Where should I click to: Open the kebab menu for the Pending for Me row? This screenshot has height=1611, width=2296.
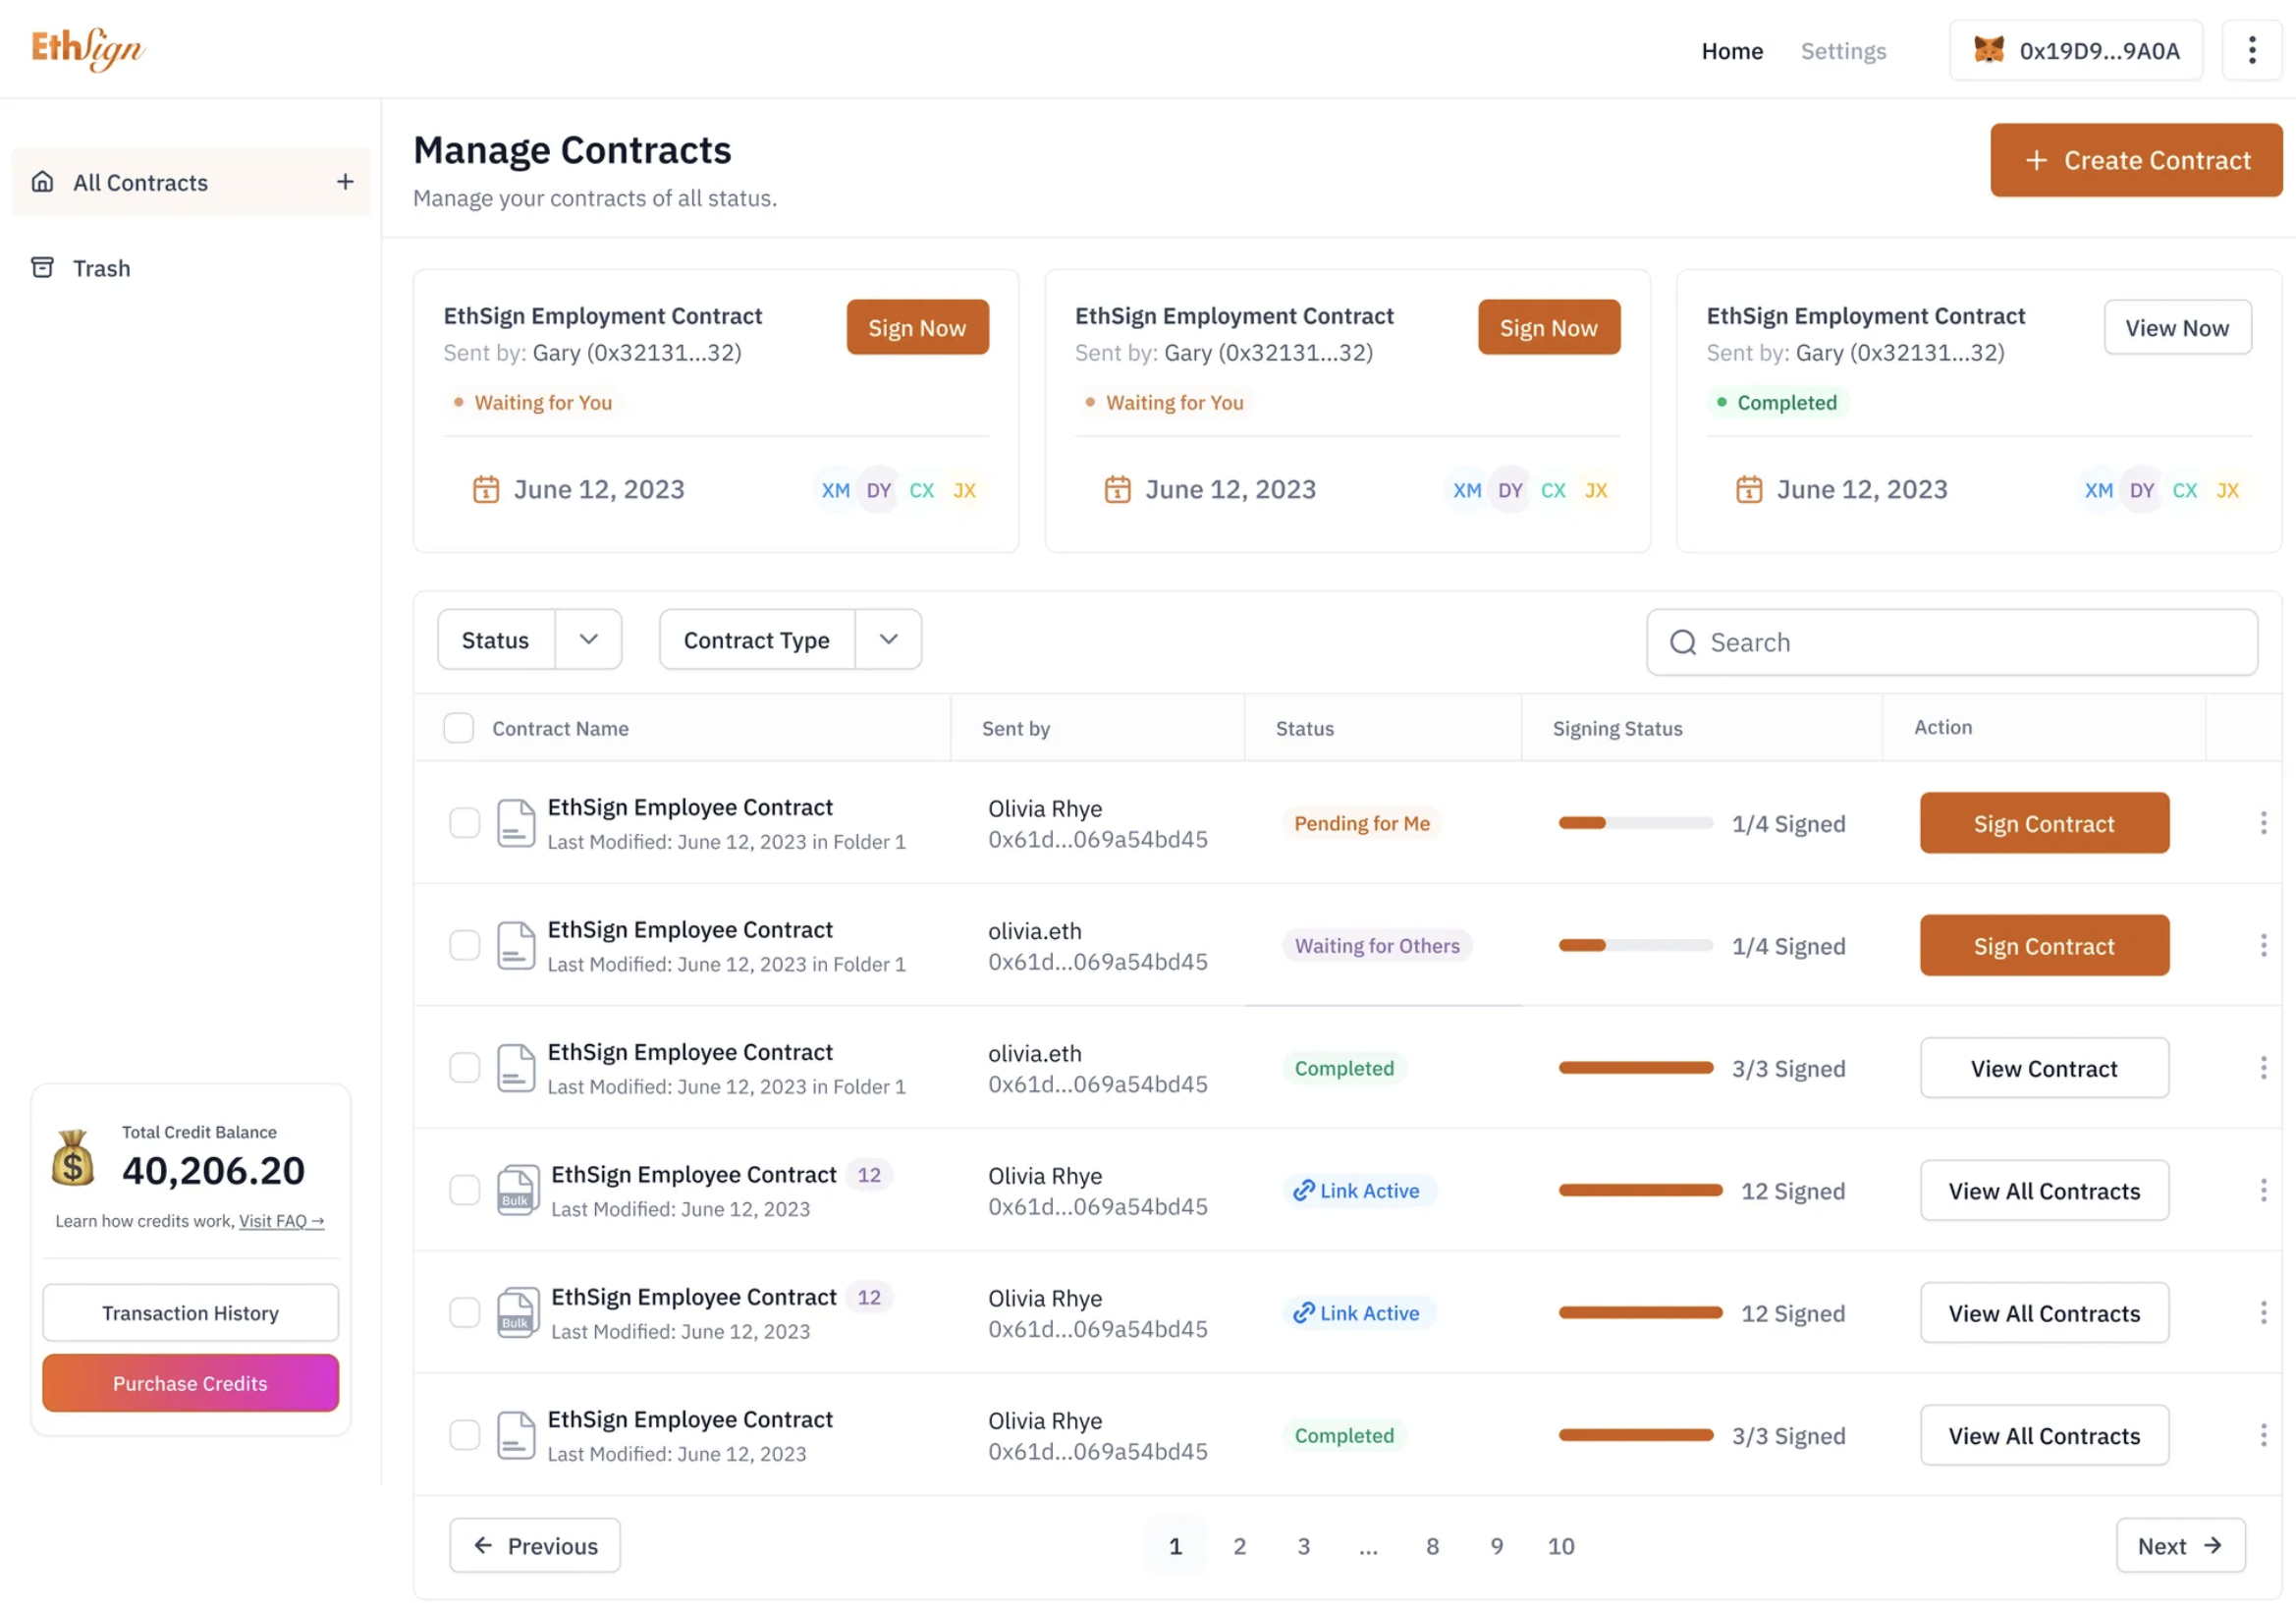[x=2262, y=824]
